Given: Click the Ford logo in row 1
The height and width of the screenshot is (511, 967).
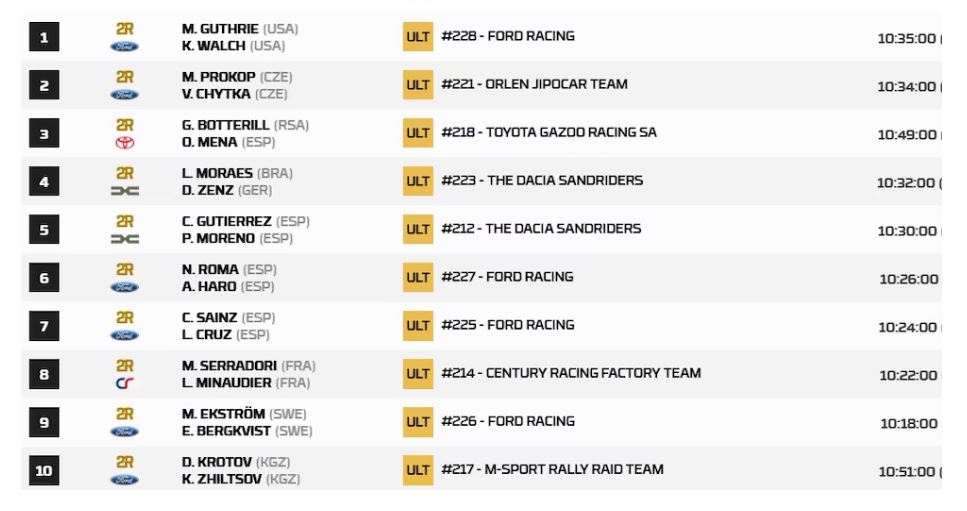Looking at the screenshot, I should 125,47.
